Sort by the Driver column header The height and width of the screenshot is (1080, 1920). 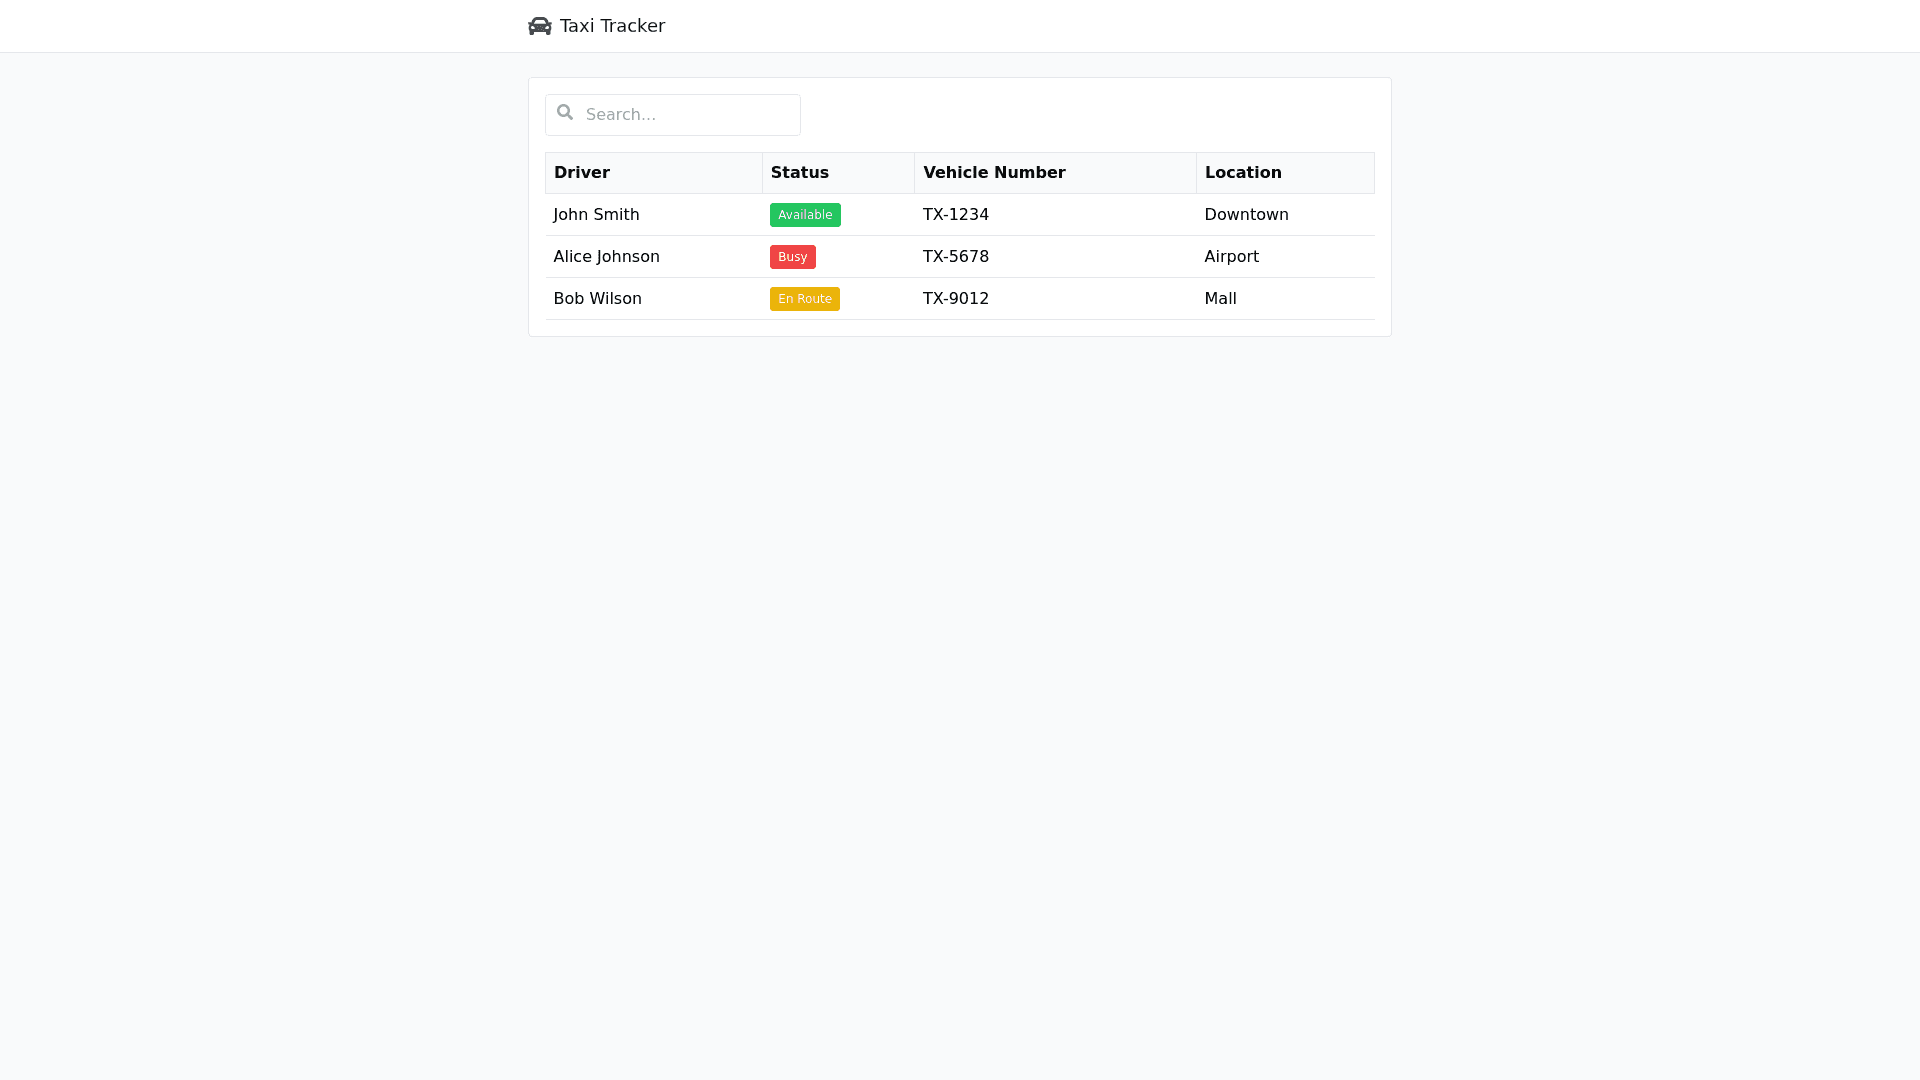(582, 173)
